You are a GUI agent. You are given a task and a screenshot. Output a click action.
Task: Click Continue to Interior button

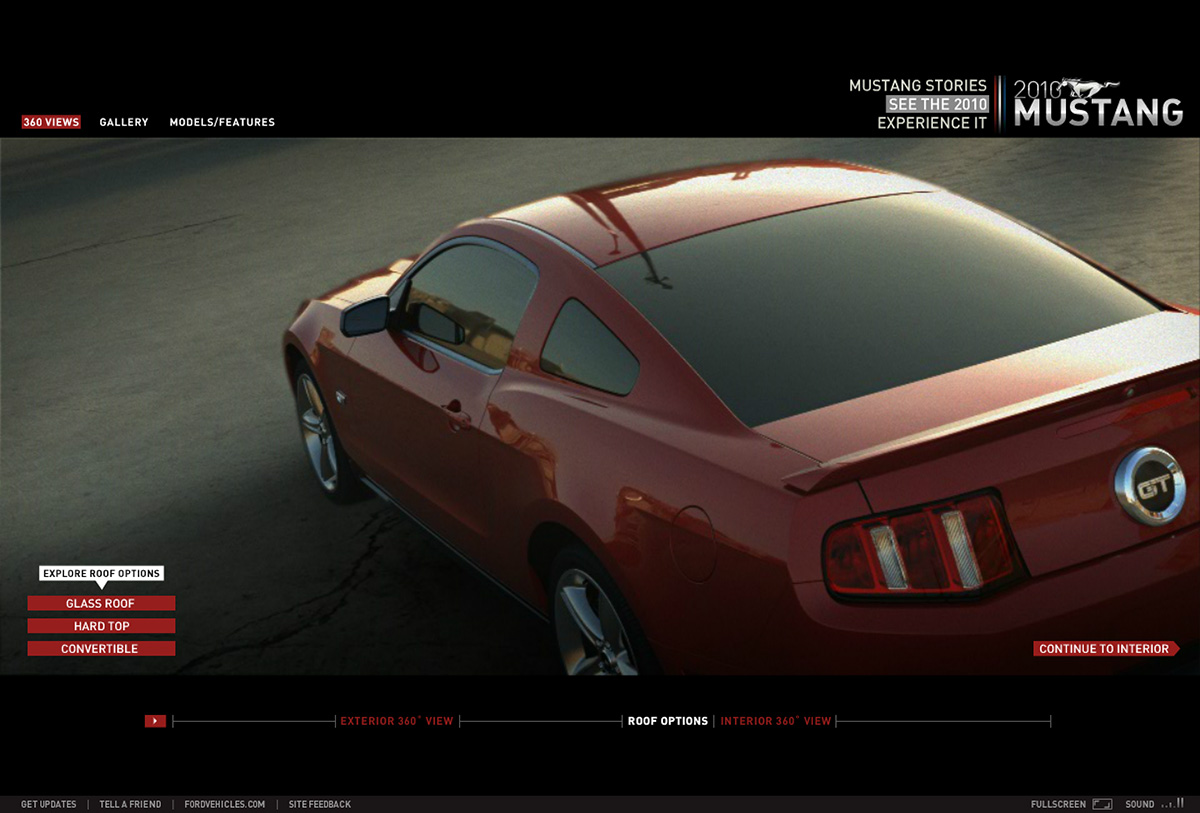click(1106, 649)
